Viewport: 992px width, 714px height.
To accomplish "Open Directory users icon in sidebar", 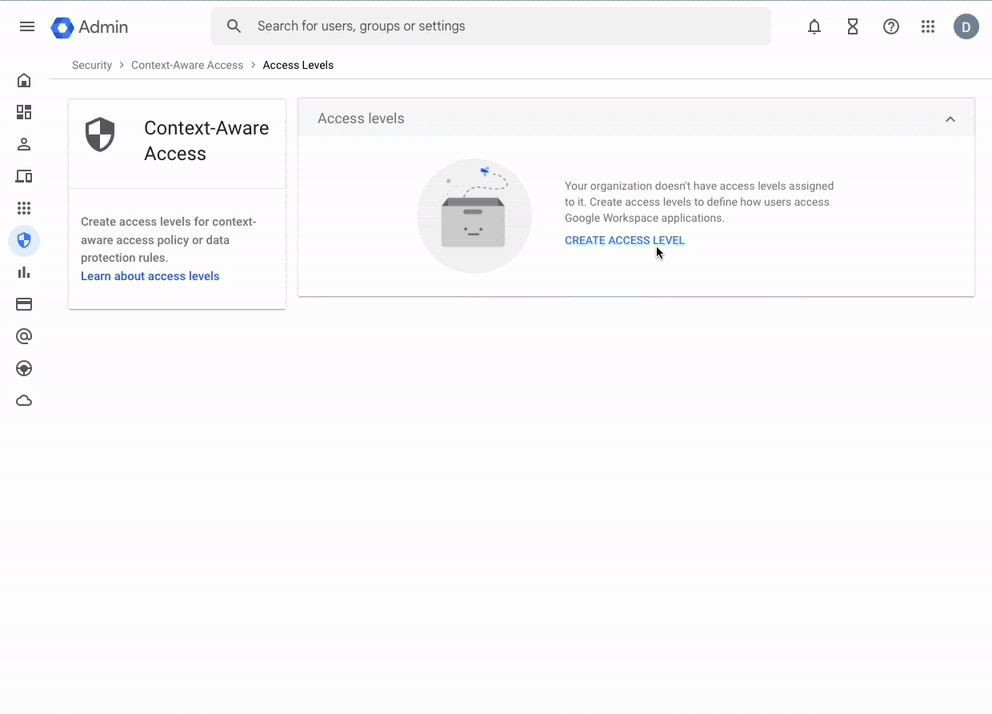I will pos(24,144).
